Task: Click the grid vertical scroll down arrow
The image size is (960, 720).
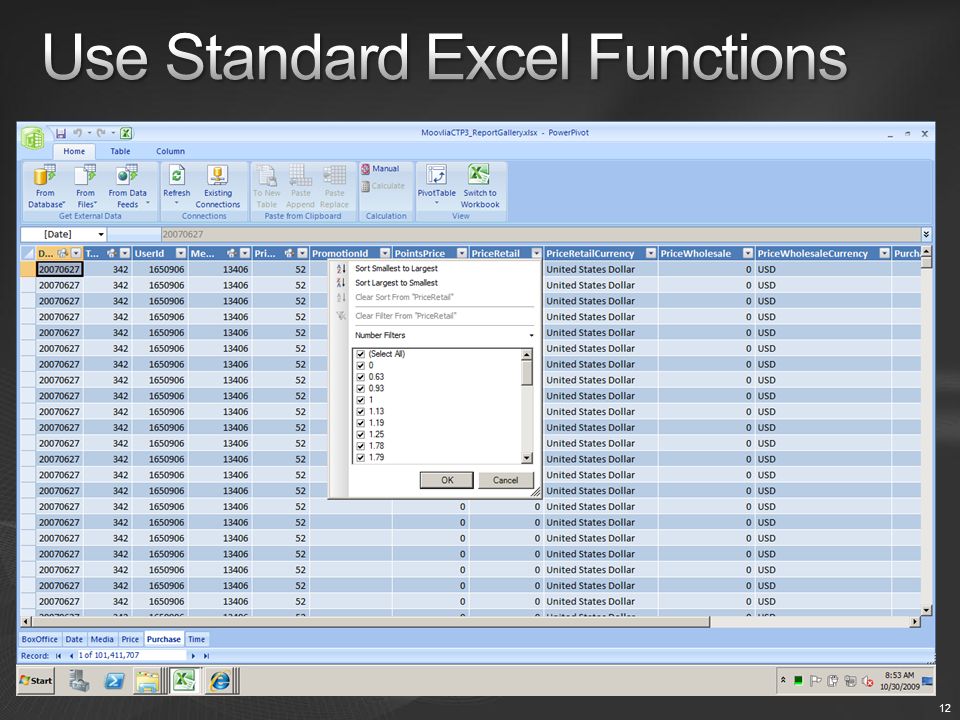Action: click(926, 610)
